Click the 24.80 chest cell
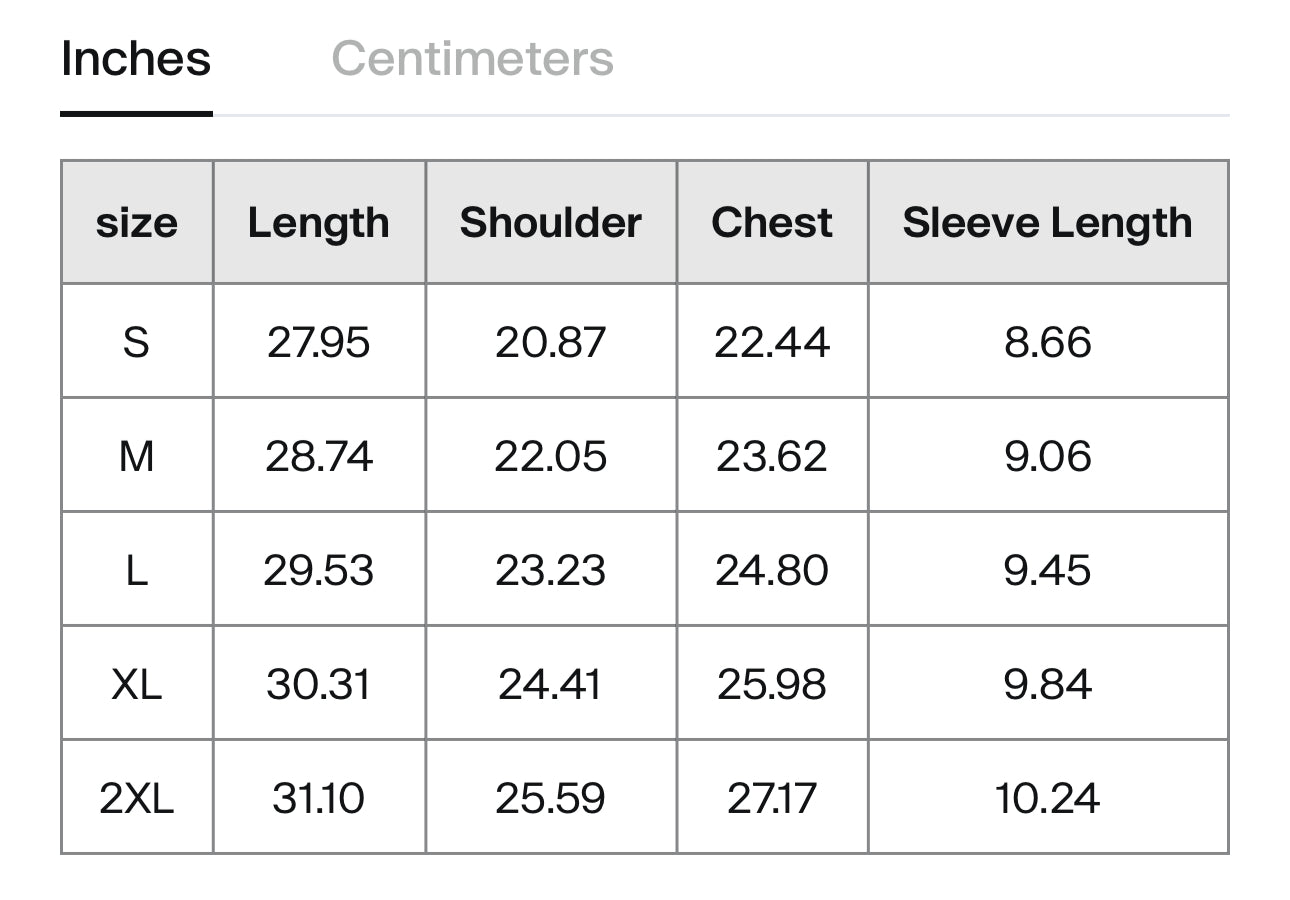Screen dimensions: 1290x900 (772, 570)
